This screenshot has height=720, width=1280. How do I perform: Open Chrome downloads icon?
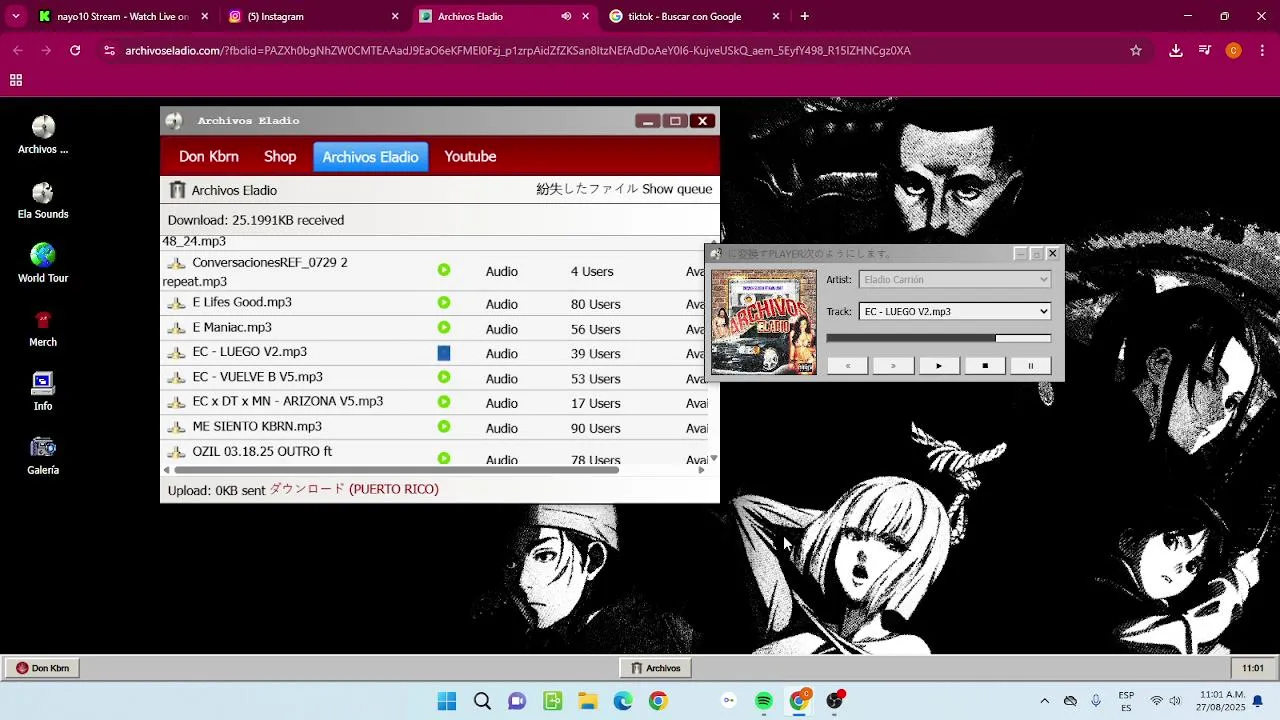[1176, 50]
